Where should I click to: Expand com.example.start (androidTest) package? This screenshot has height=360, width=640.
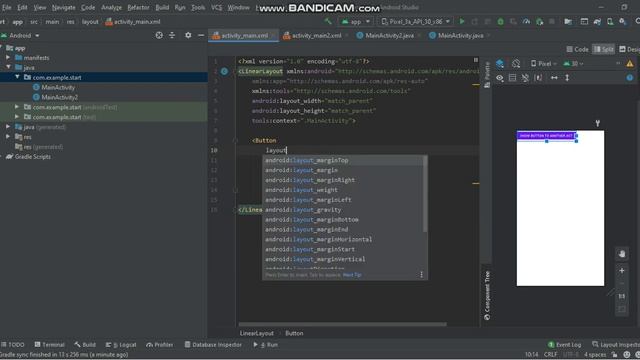(x=17, y=107)
